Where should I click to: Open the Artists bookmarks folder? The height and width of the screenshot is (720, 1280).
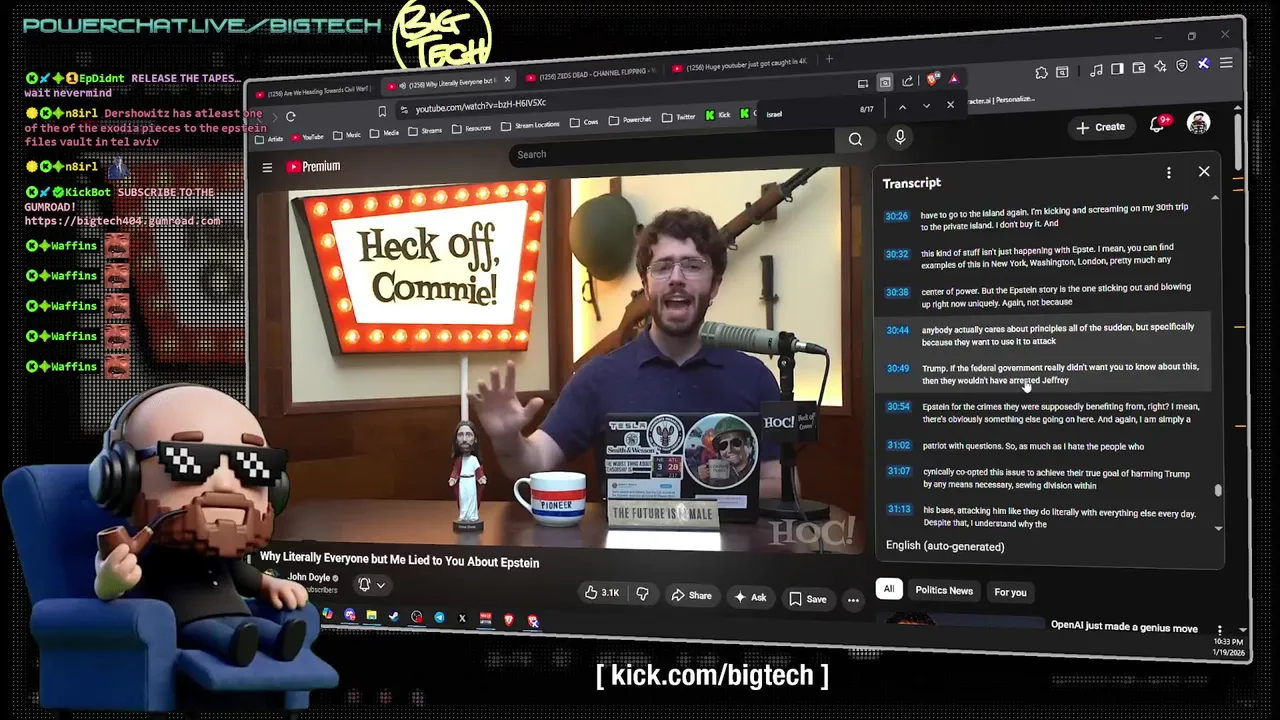269,139
